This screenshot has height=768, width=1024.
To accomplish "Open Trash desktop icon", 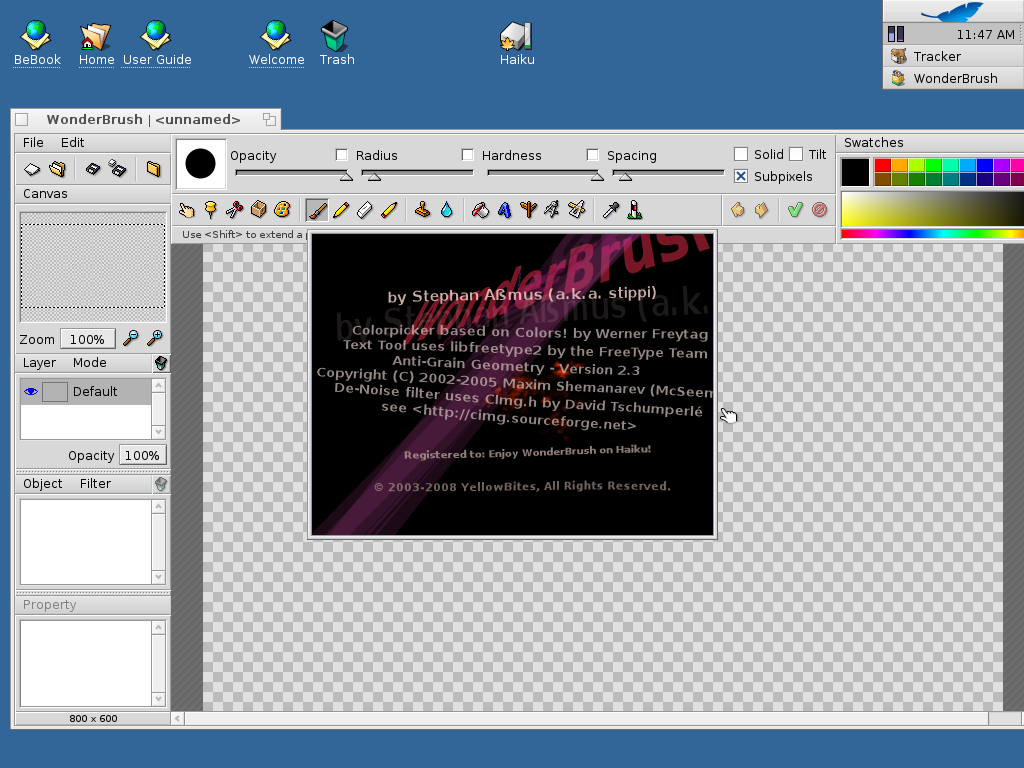I will [x=336, y=43].
